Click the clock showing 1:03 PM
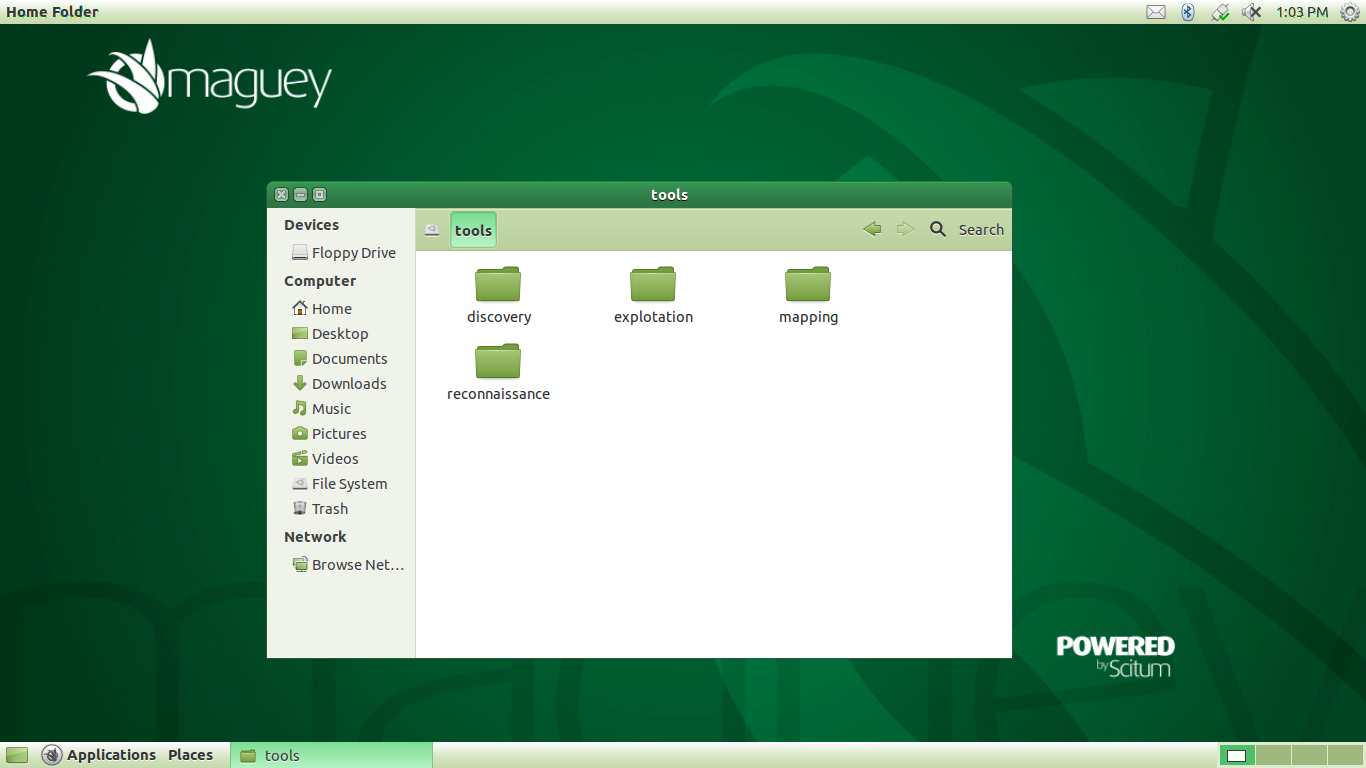Screen dimensions: 1366x768 [1302, 12]
